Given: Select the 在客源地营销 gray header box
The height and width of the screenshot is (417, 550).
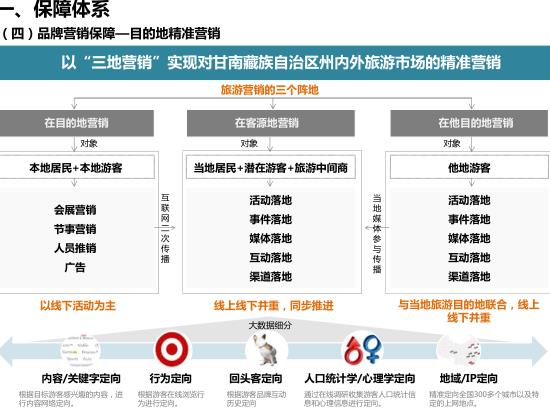Looking at the screenshot, I should (271, 123).
